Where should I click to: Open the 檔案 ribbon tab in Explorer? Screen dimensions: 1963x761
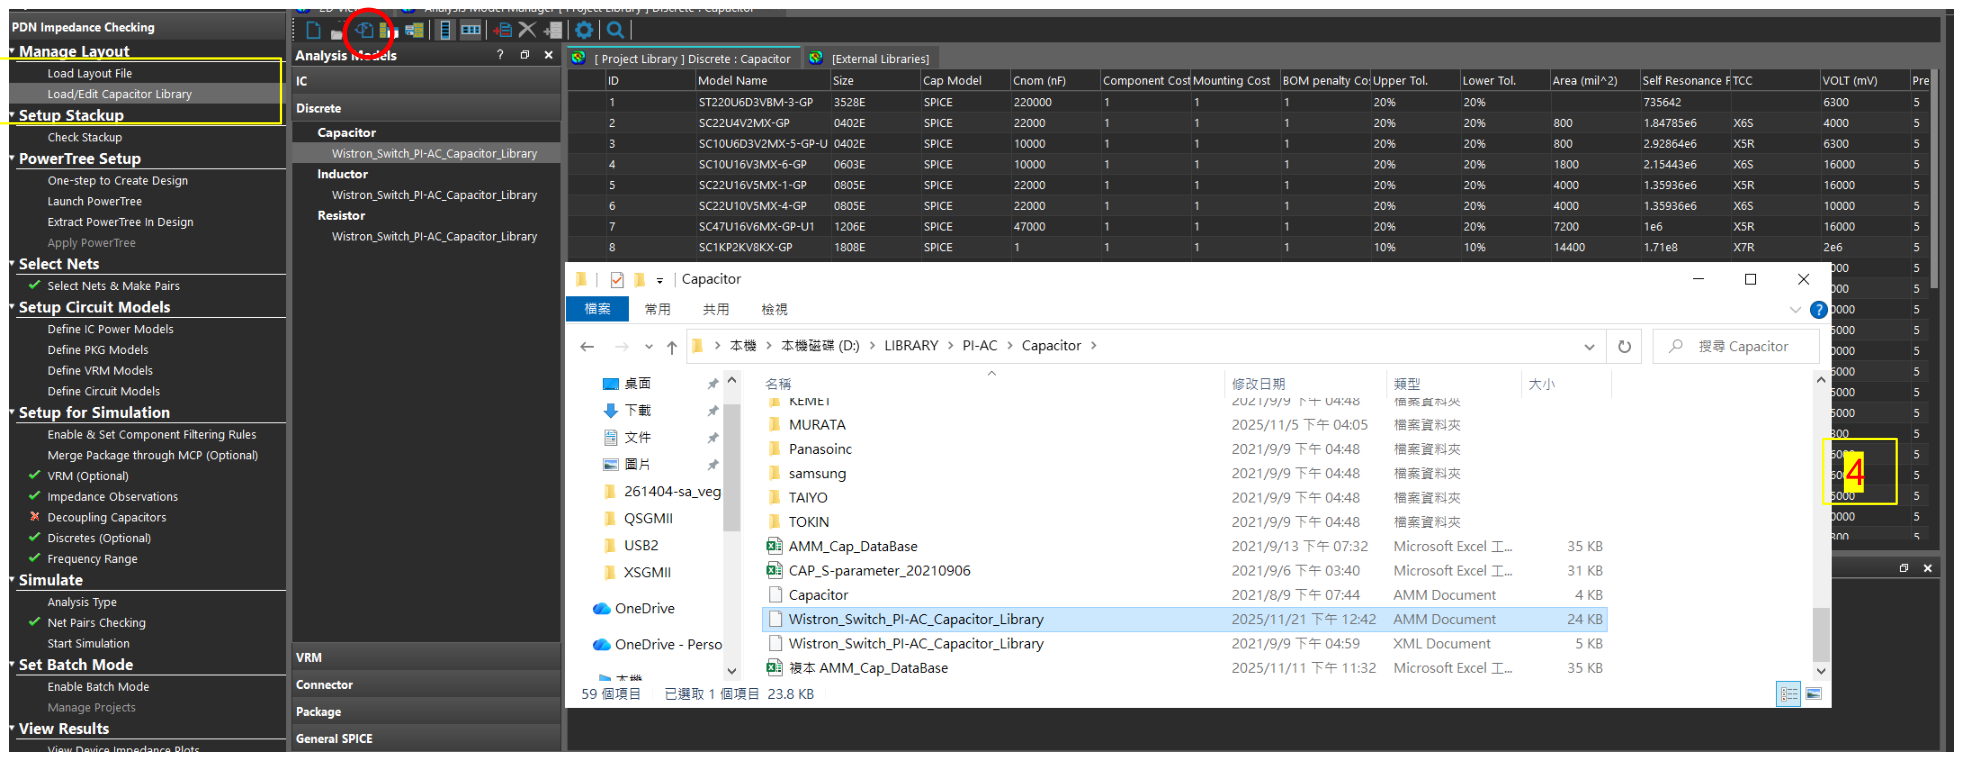[x=597, y=309]
